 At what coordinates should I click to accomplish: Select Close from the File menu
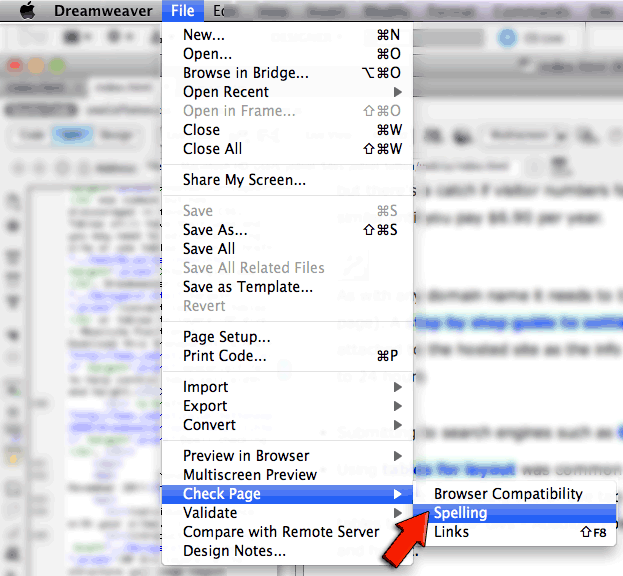pos(288,130)
